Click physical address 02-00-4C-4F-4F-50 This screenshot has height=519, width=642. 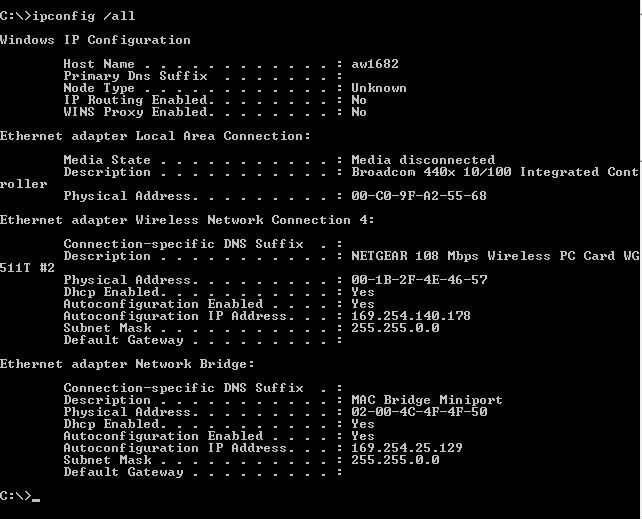coord(419,412)
